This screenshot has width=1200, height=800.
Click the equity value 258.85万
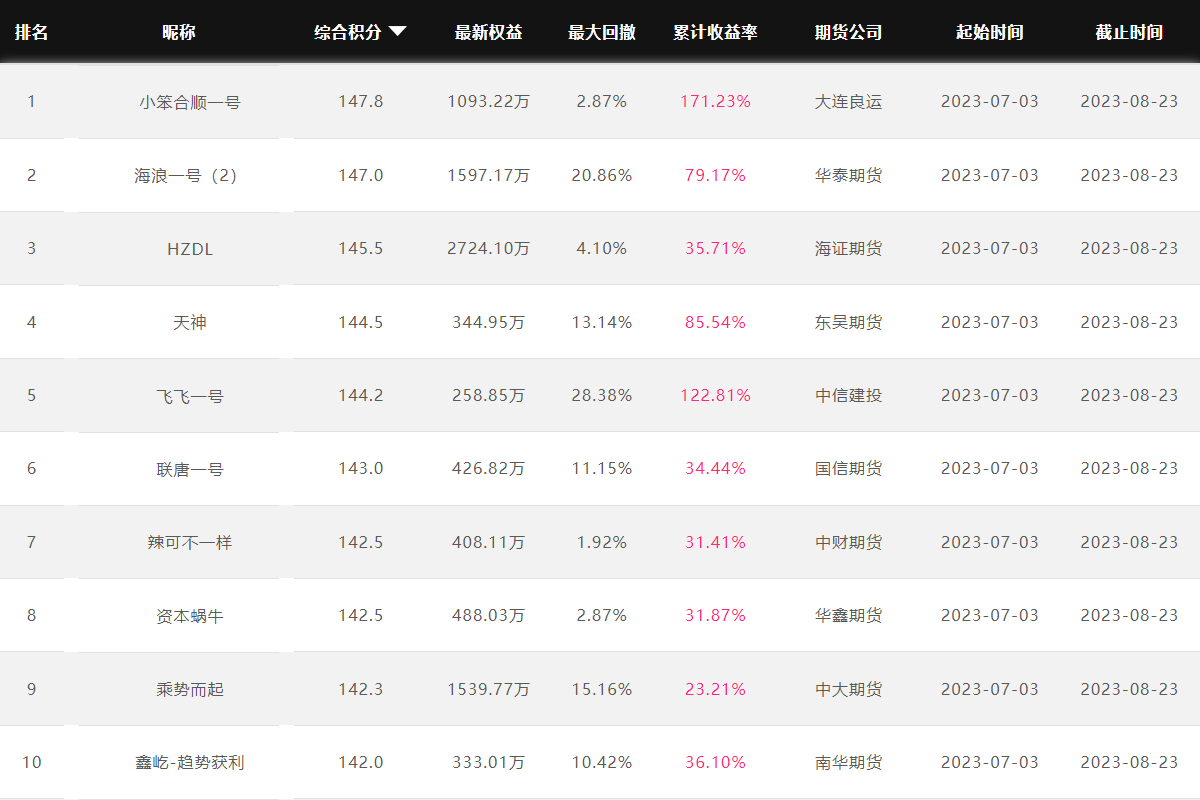coord(488,395)
